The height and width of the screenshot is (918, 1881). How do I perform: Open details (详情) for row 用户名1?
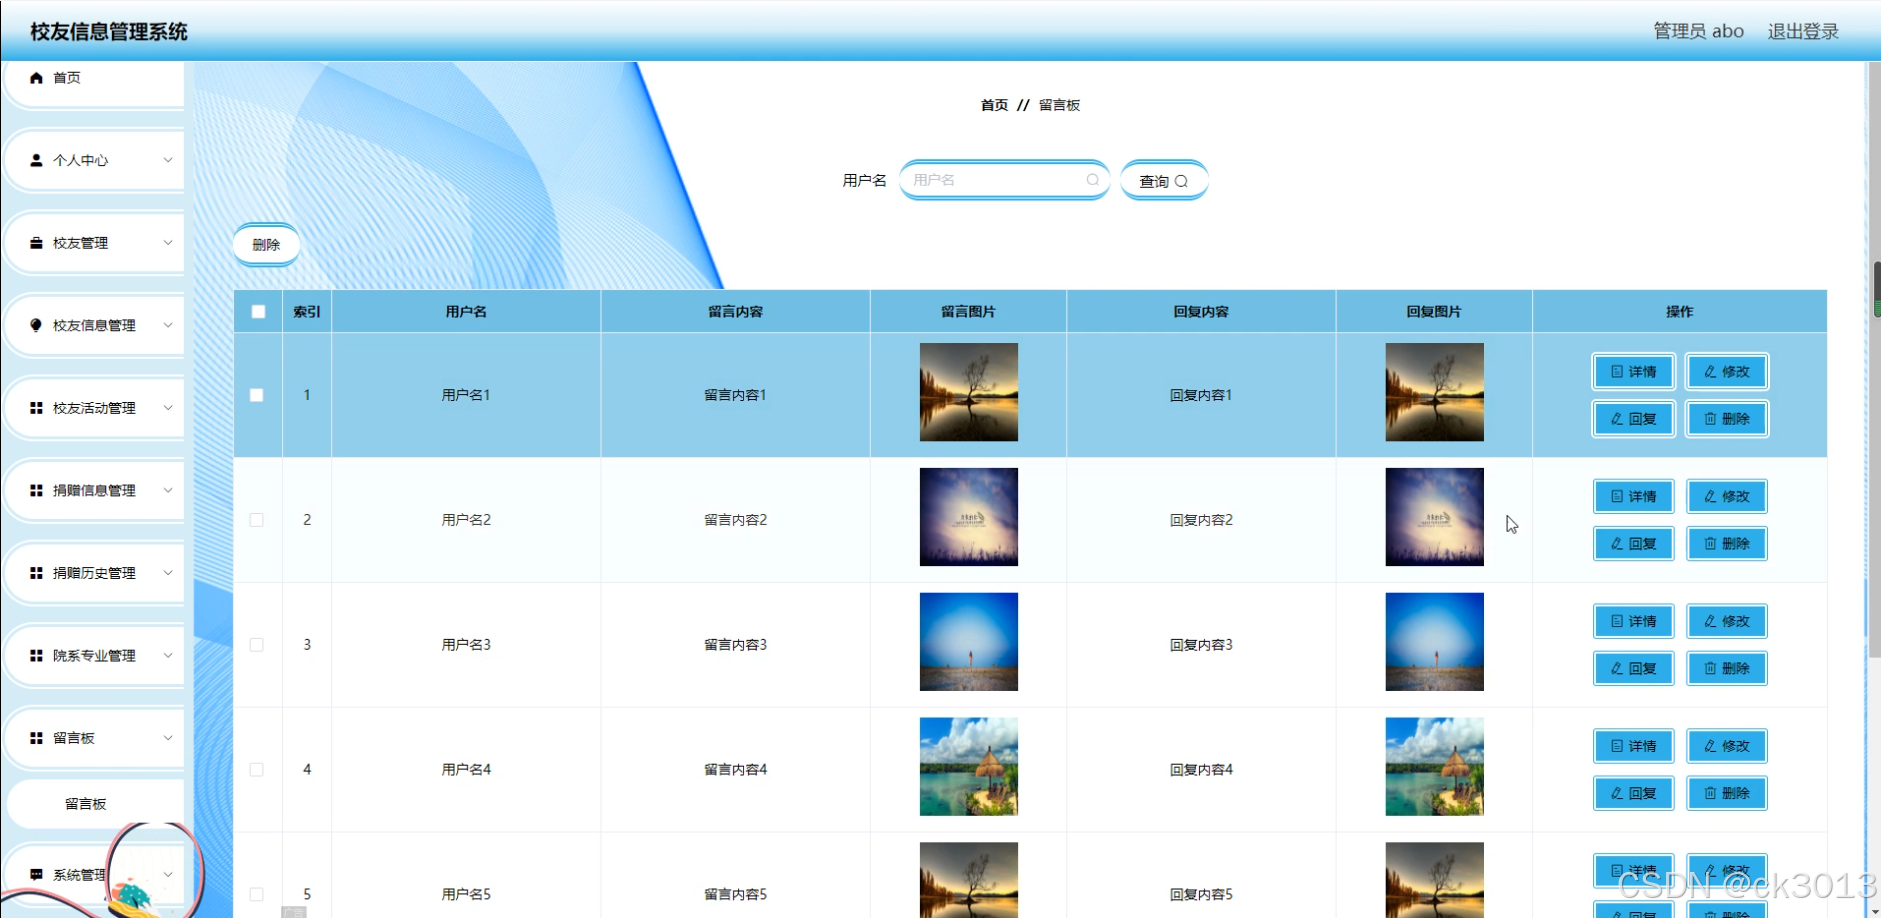[x=1633, y=372]
